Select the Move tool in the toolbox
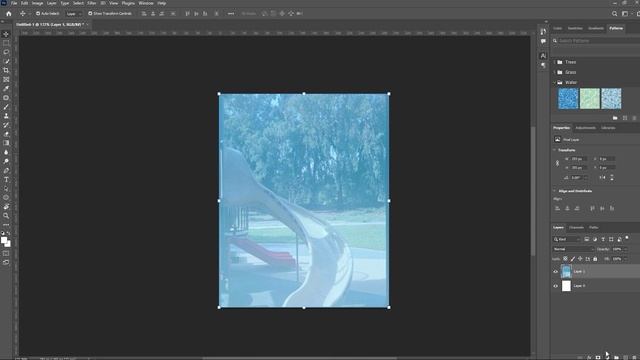The height and width of the screenshot is (360, 640). tap(6, 34)
